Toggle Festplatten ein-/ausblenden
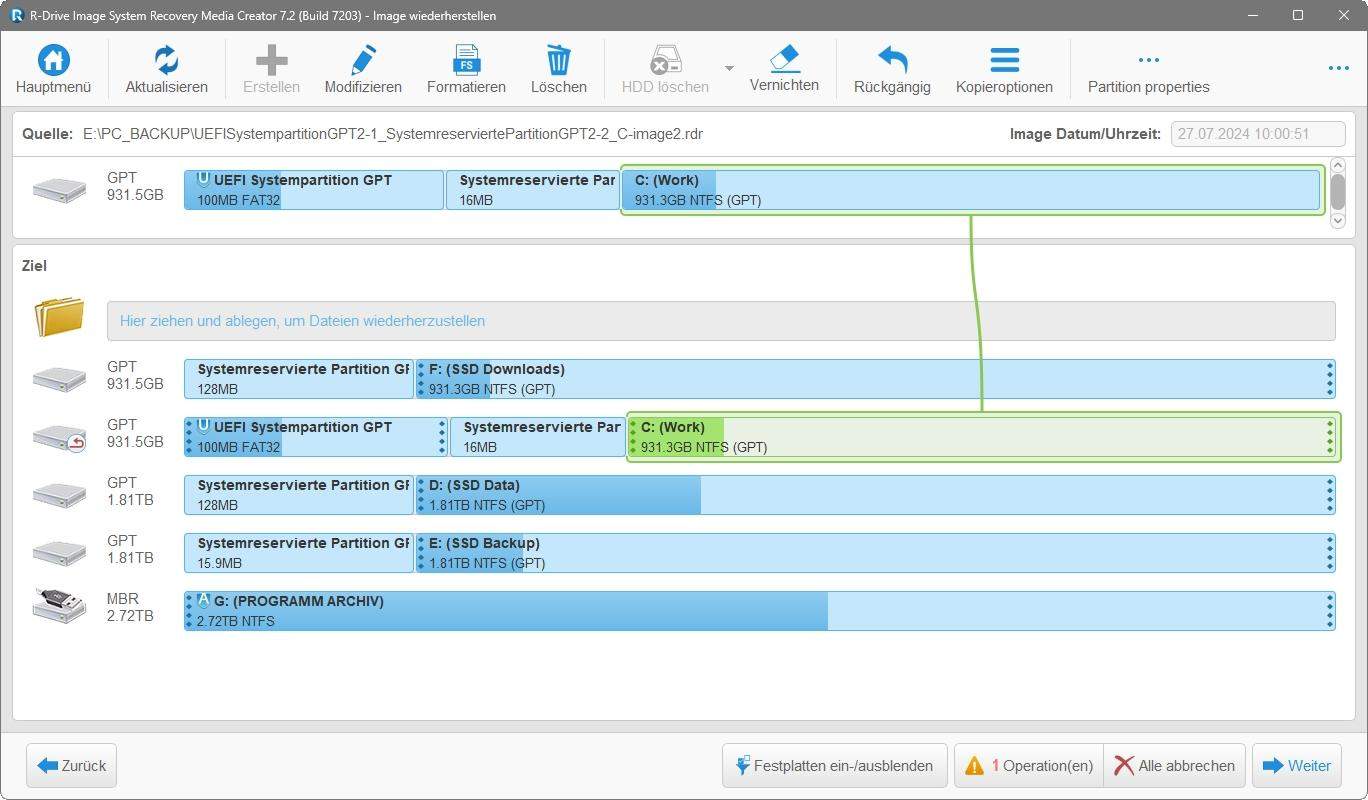Image resolution: width=1368 pixels, height=800 pixels. tap(834, 766)
